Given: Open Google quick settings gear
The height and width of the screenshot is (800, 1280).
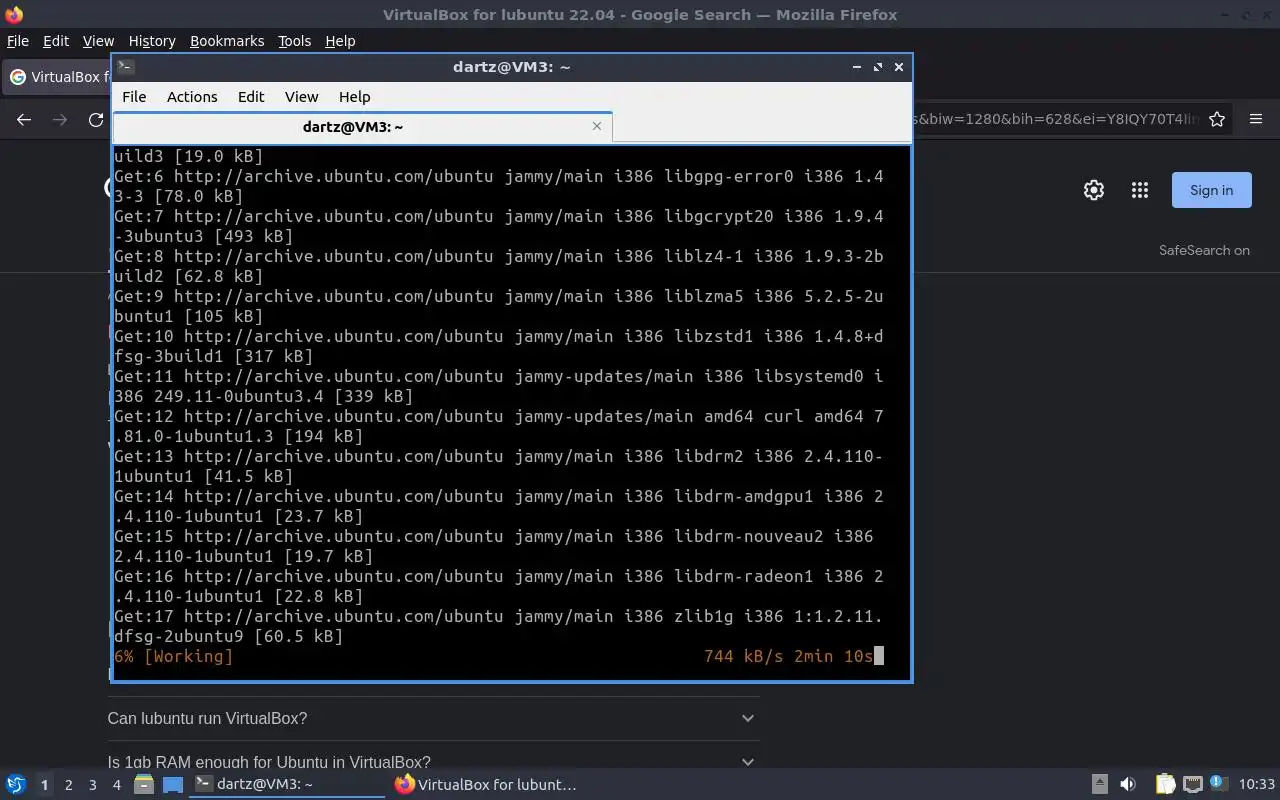Looking at the screenshot, I should 1094,190.
